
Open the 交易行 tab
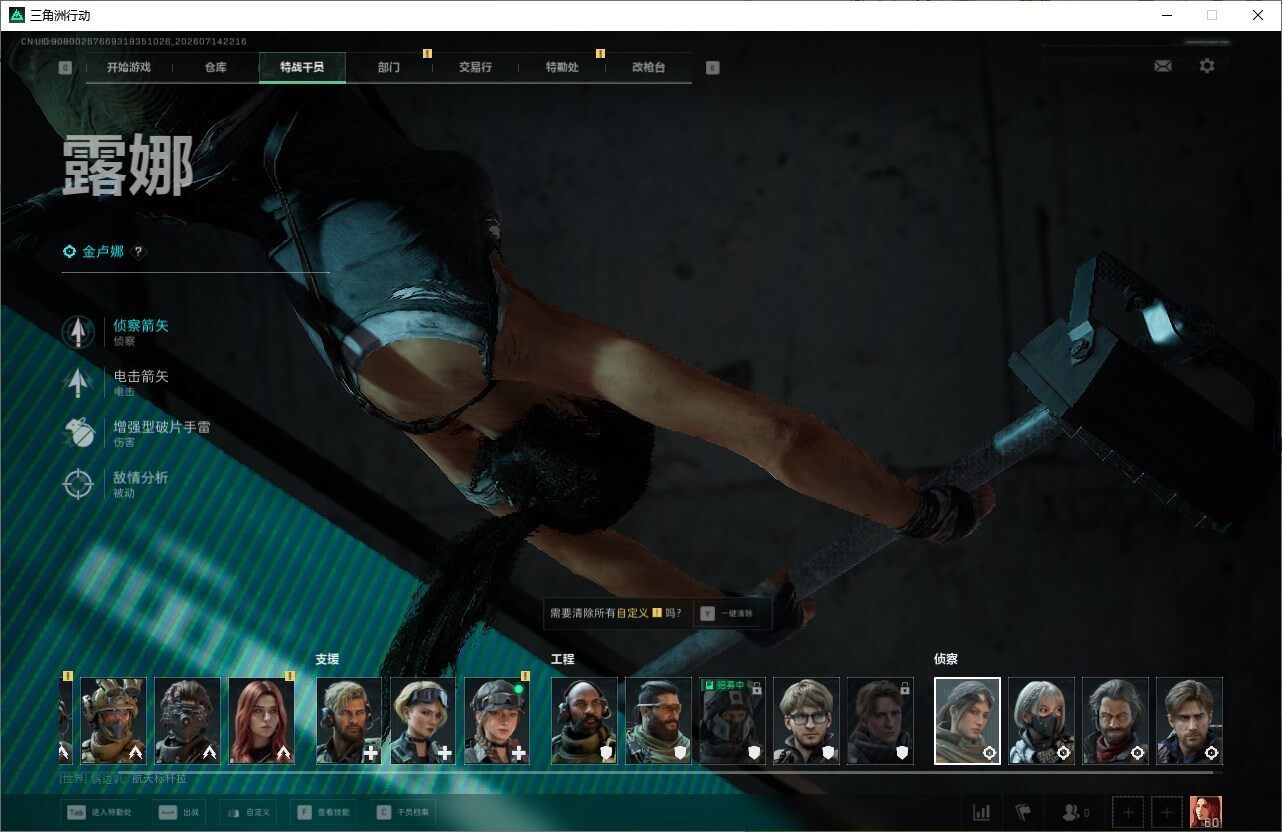pyautogui.click(x=475, y=68)
